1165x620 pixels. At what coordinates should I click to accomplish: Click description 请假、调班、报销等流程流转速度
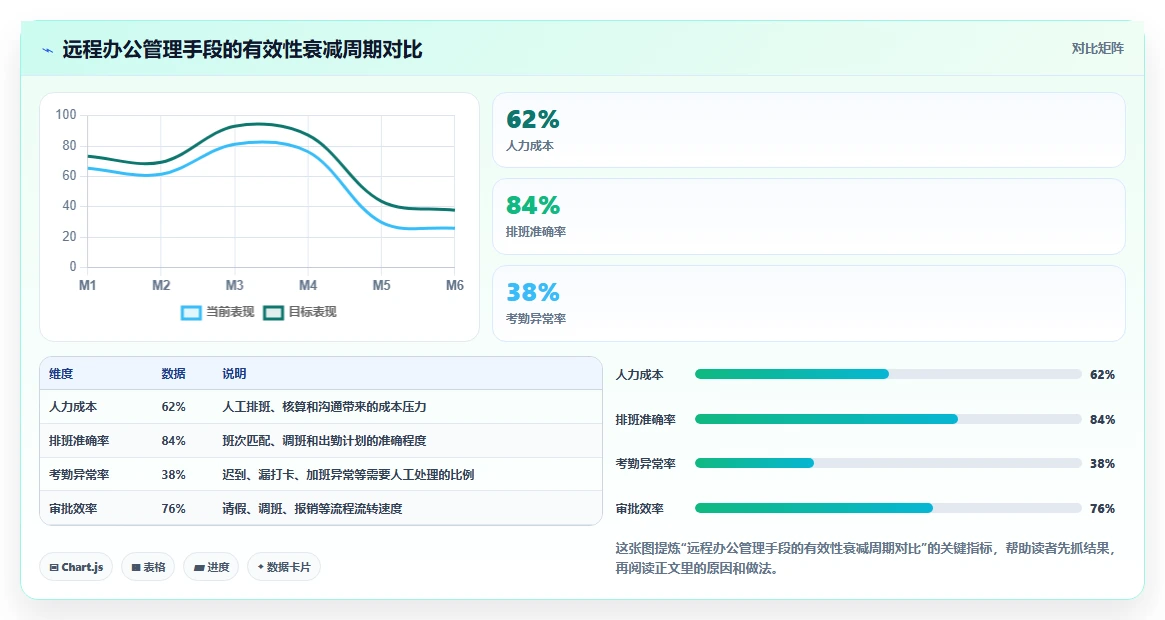(x=312, y=509)
